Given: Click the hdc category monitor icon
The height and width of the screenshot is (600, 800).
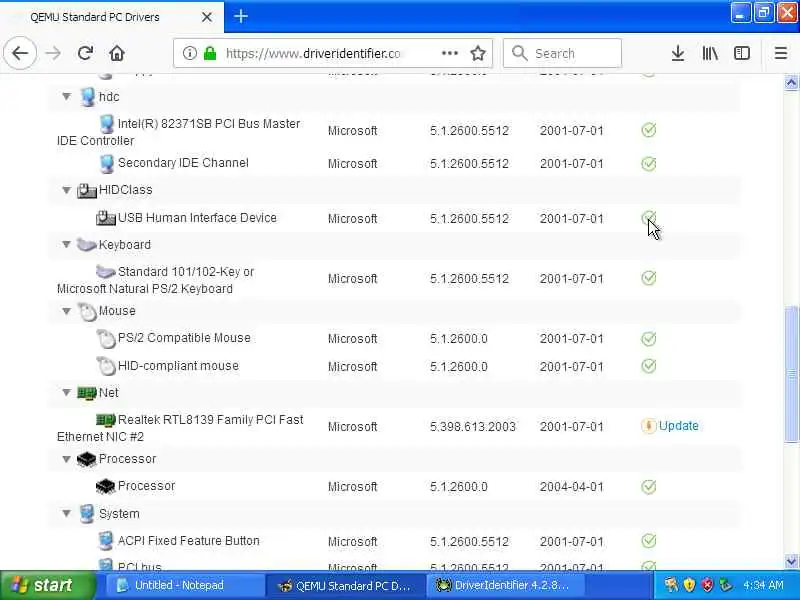Looking at the screenshot, I should pos(87,97).
